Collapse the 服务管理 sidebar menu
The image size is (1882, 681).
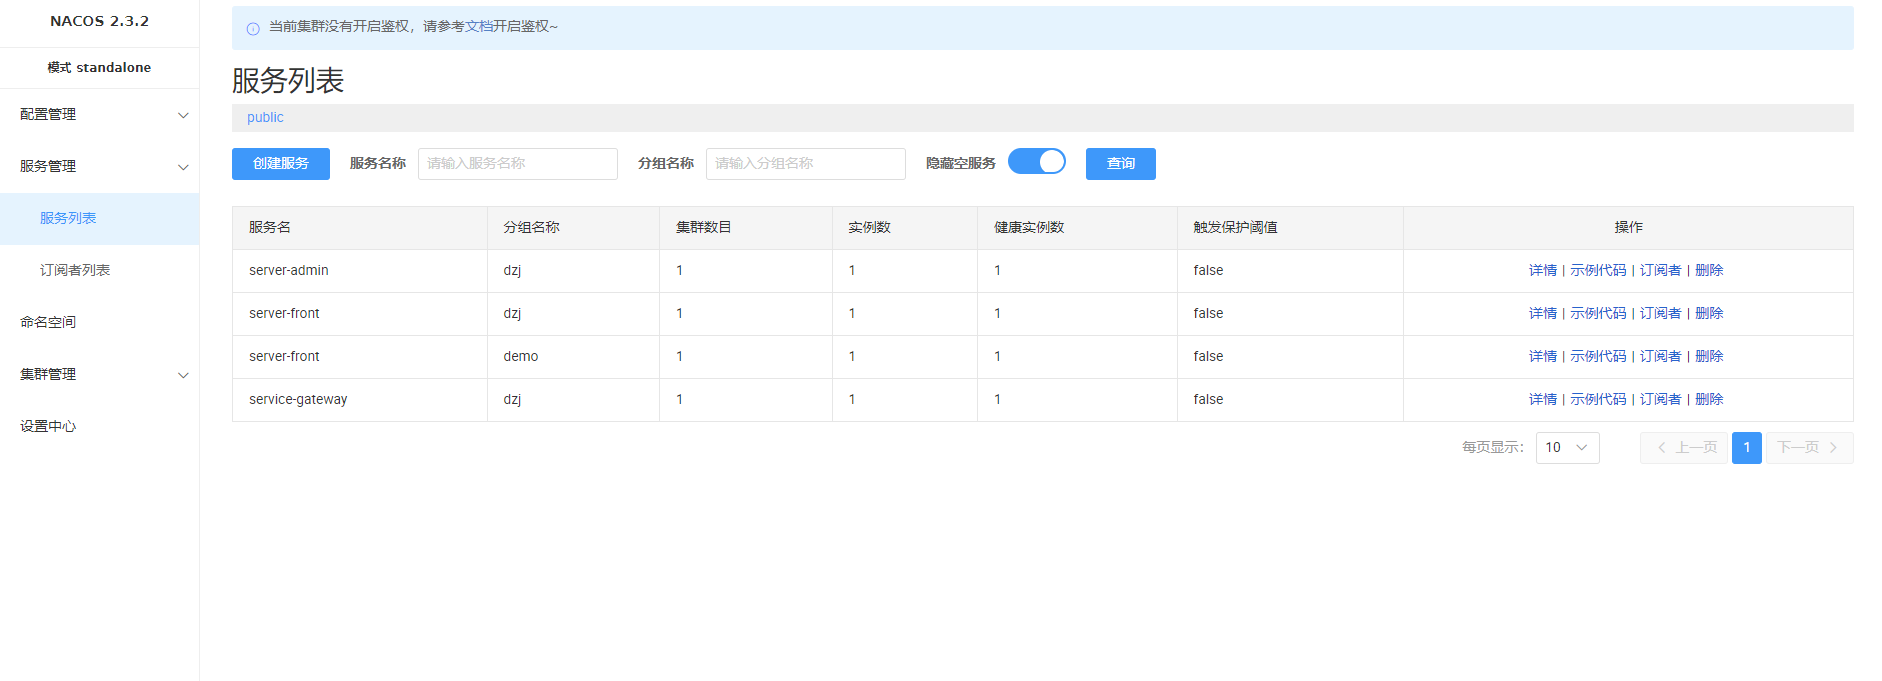pyautogui.click(x=99, y=167)
